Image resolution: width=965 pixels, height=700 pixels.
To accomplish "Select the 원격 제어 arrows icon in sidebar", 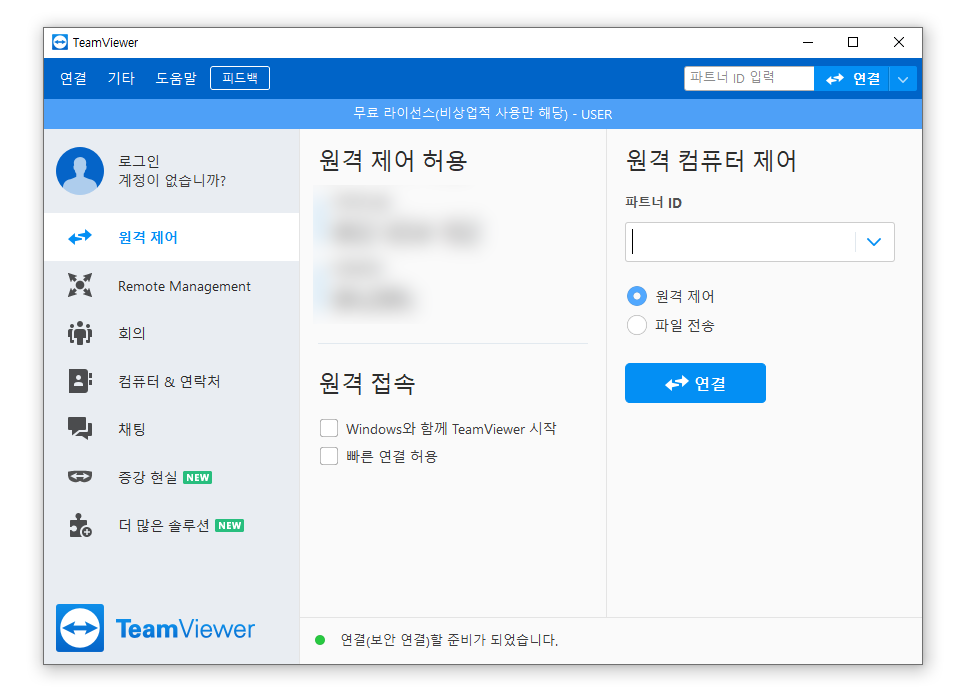I will (80, 237).
